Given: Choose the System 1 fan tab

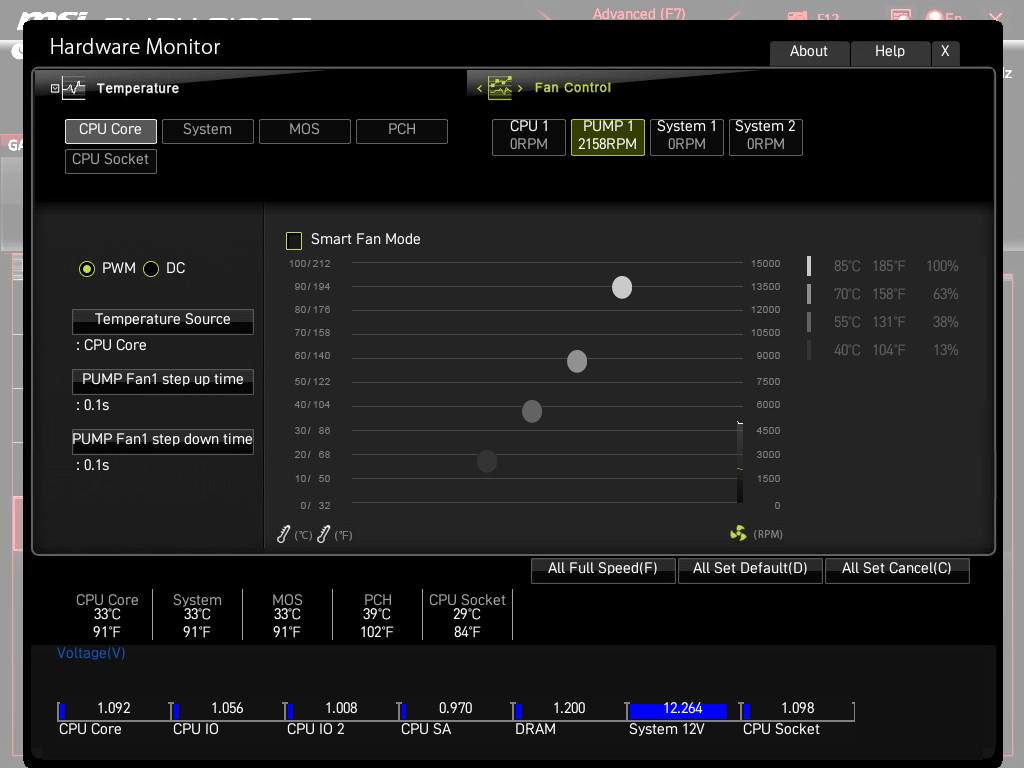Looking at the screenshot, I should (x=687, y=136).
